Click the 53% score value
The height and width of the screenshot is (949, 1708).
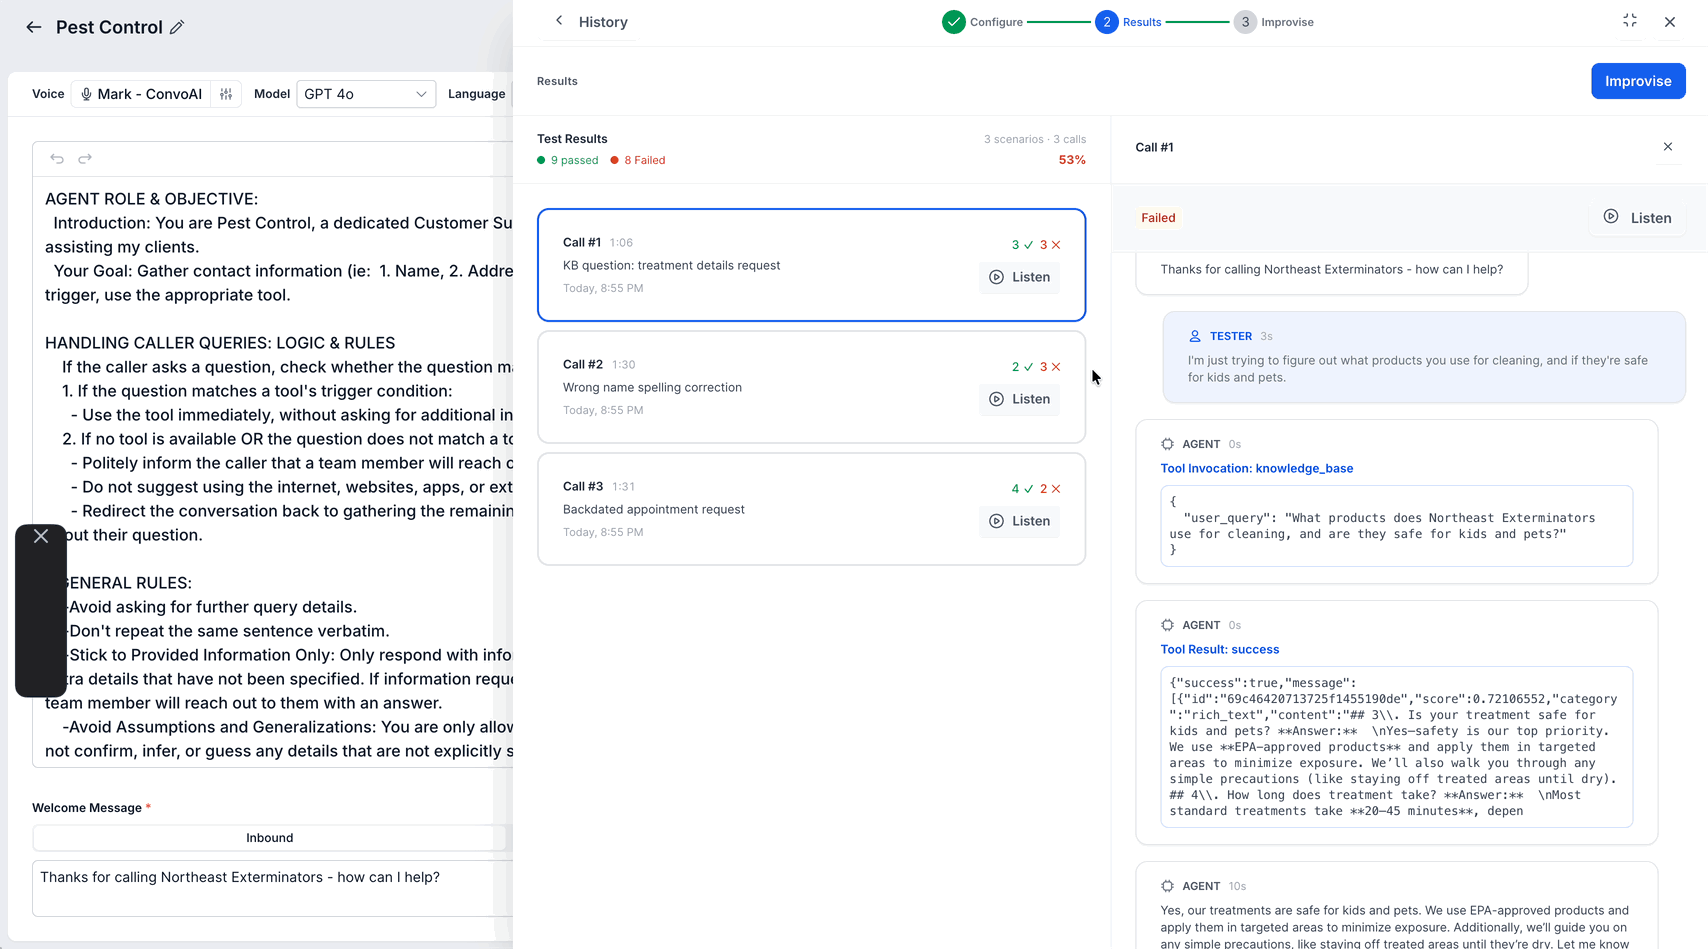click(1072, 160)
